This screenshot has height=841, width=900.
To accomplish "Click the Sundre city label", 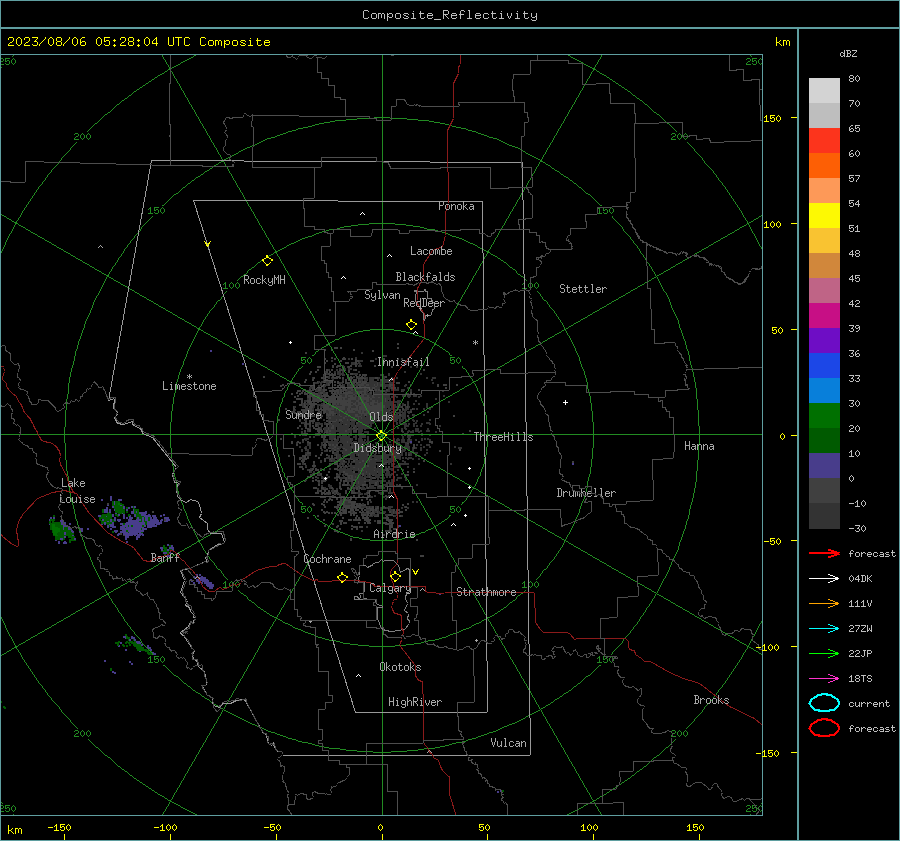I will [x=303, y=414].
